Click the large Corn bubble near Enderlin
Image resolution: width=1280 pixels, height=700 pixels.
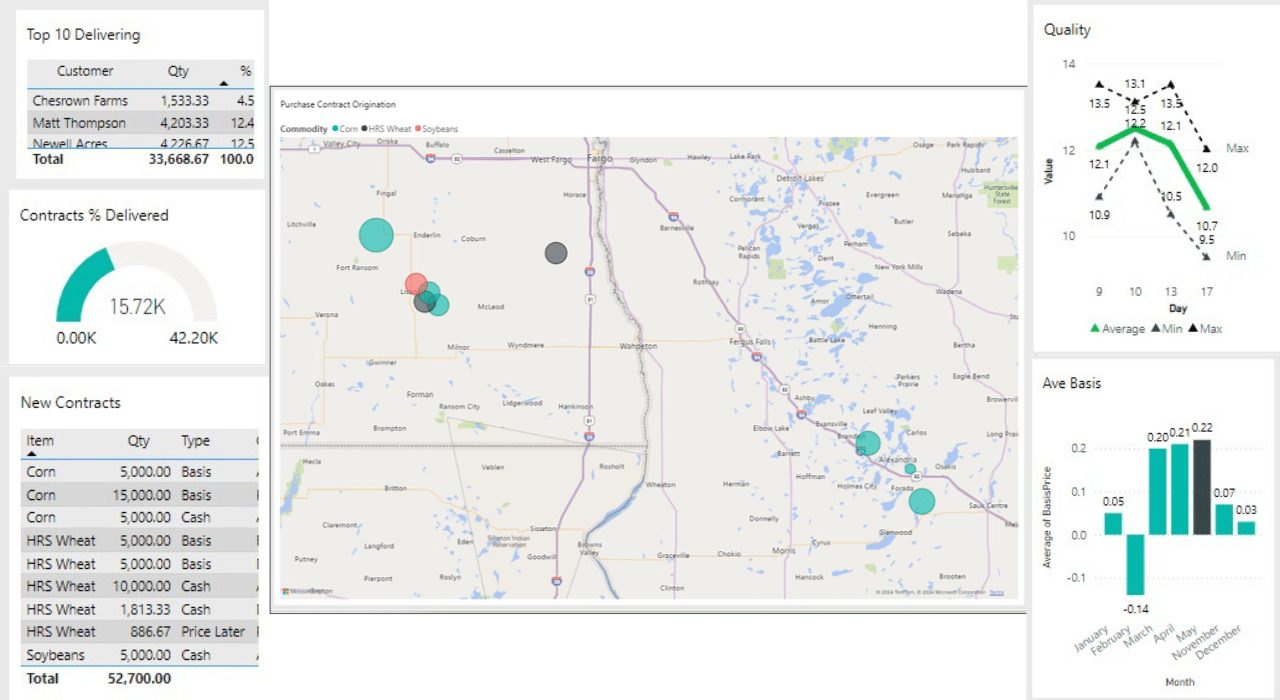click(x=376, y=235)
